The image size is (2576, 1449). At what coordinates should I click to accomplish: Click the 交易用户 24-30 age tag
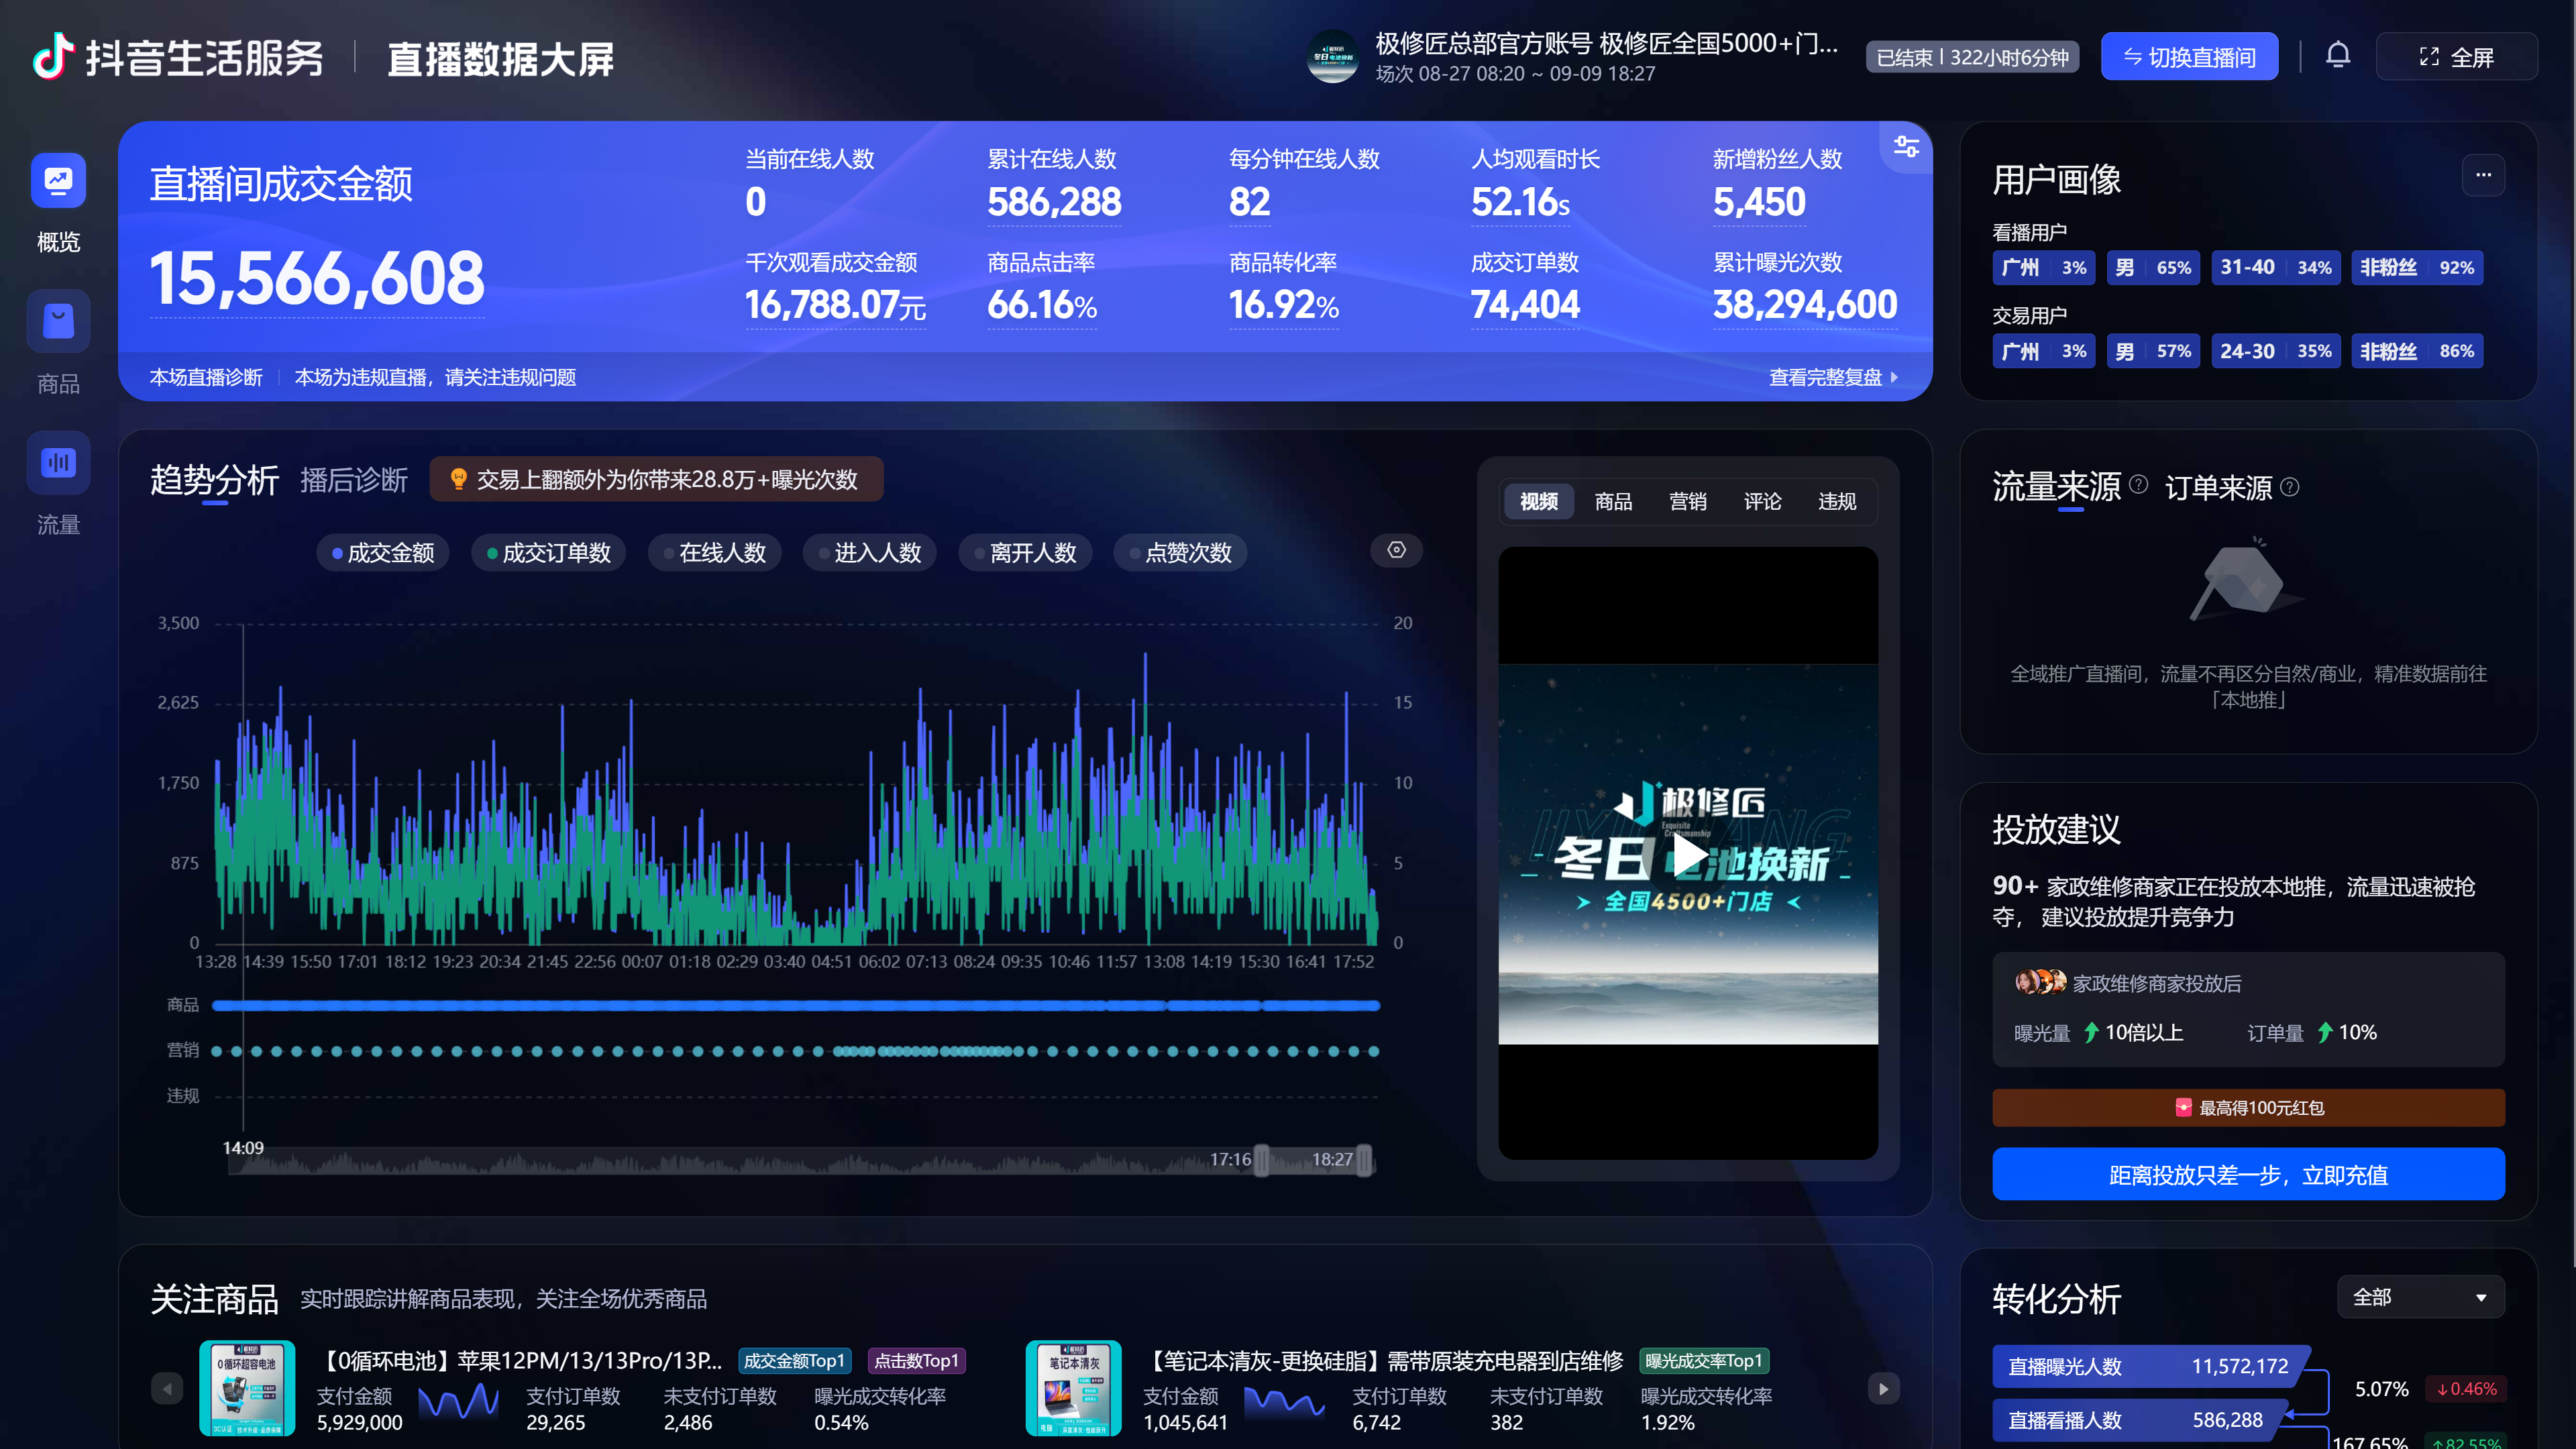pos(2275,351)
